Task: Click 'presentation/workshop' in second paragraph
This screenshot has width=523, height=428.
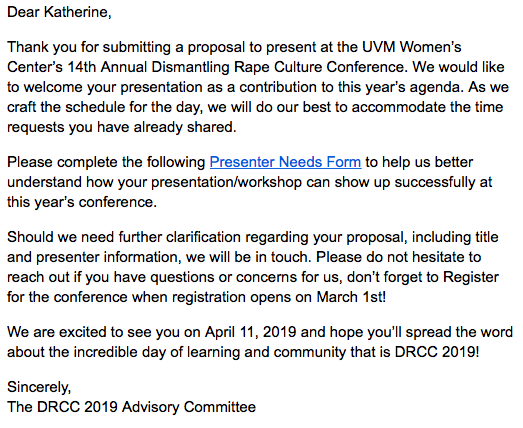Action: [x=226, y=182]
